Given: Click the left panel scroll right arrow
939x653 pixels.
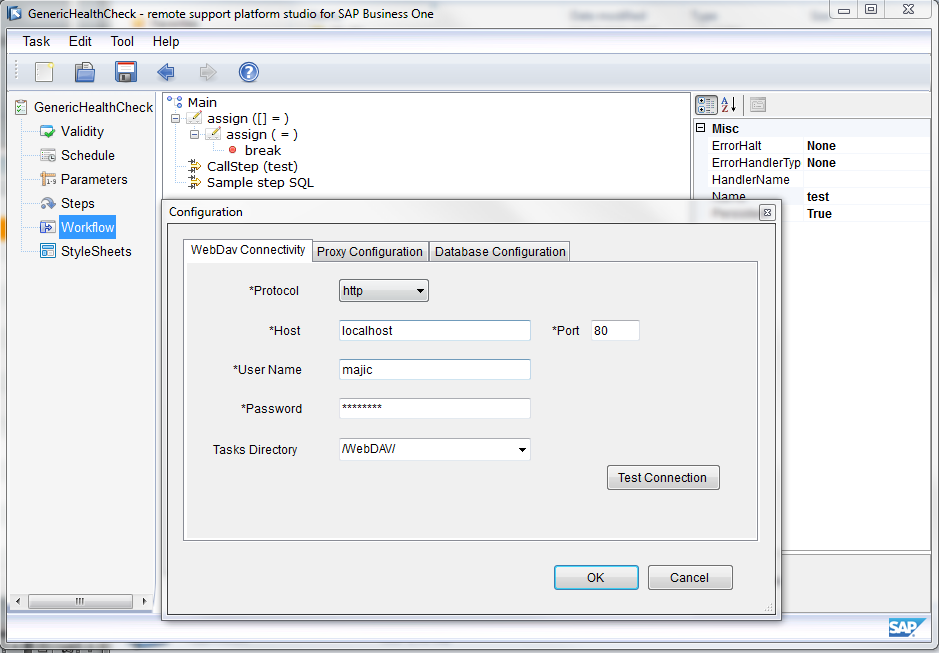Looking at the screenshot, I should [x=144, y=601].
